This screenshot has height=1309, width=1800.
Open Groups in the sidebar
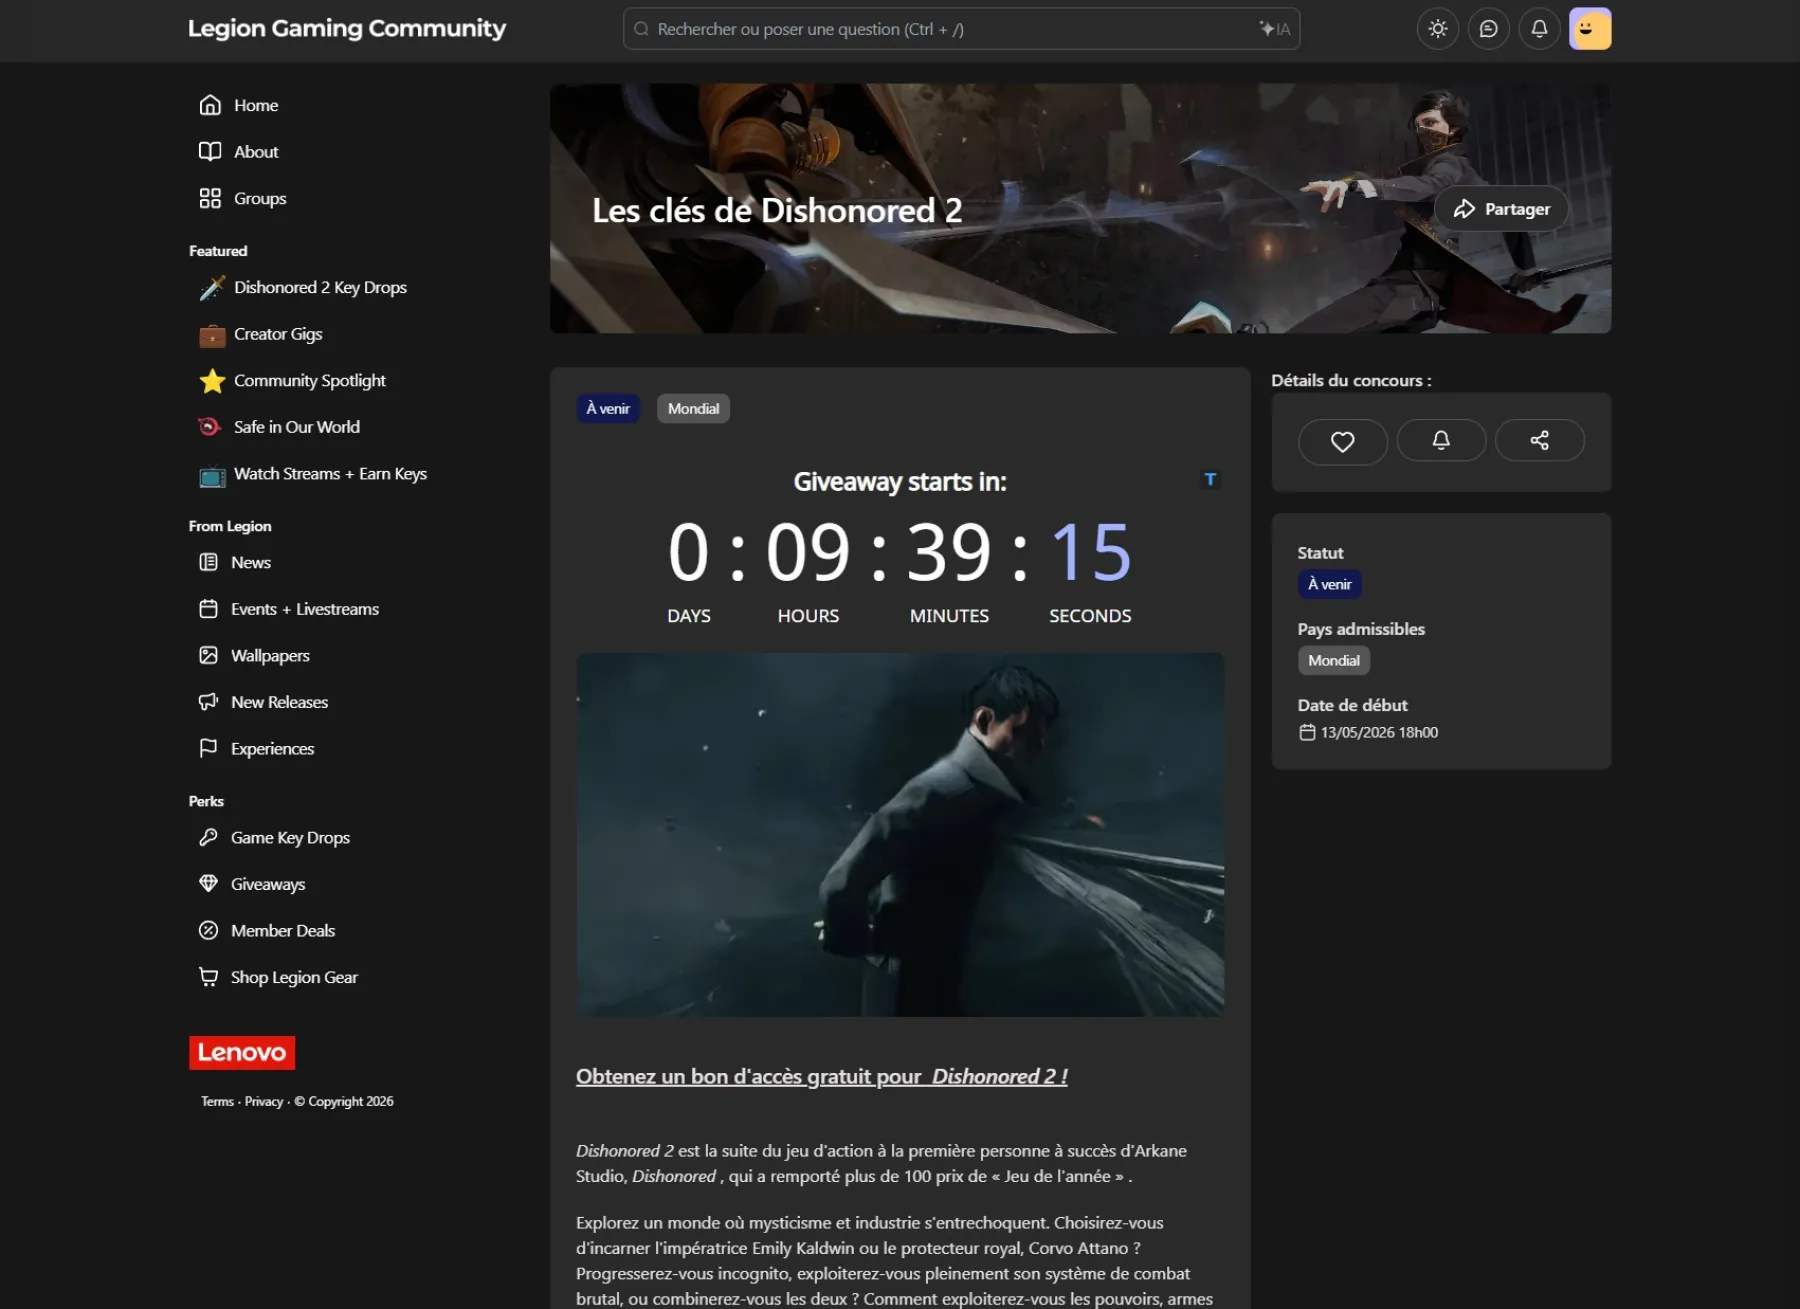(x=260, y=198)
